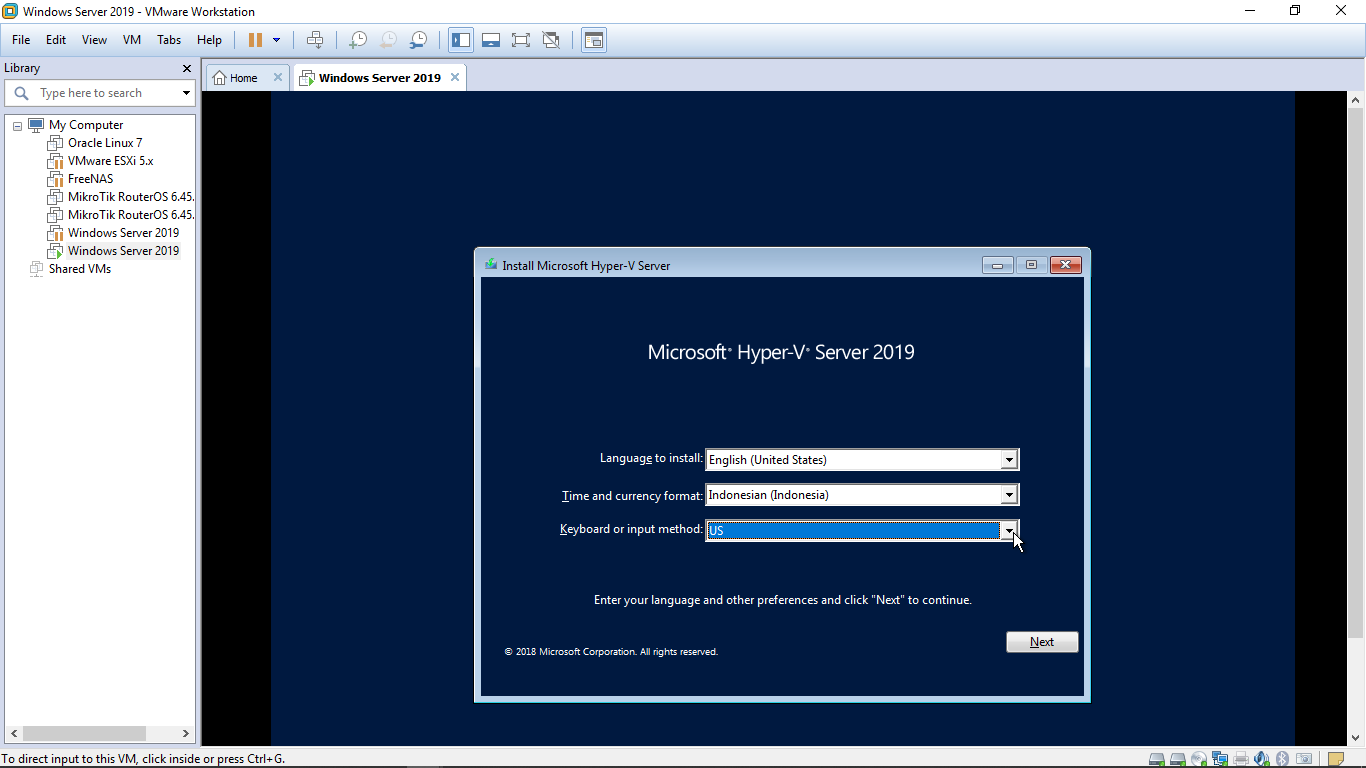The height and width of the screenshot is (768, 1366).
Task: Take a snapshot of this virtual machine
Action: 357,40
